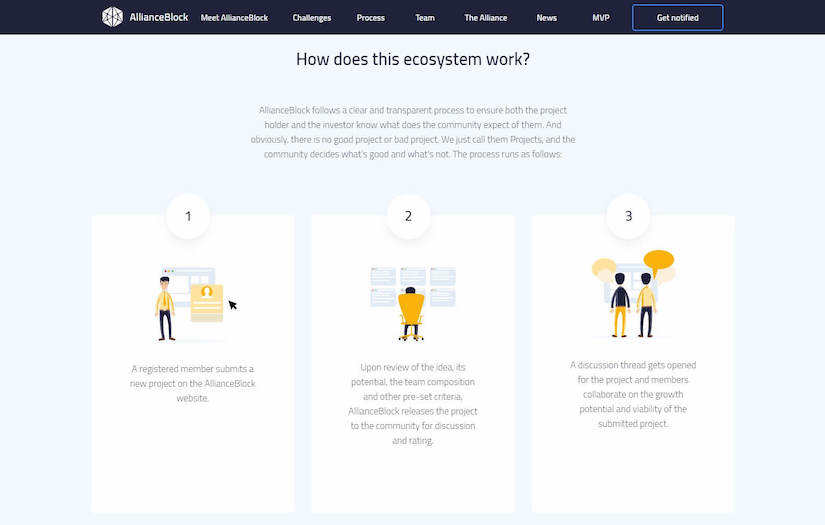Click the black cursor arrow icon
The image size is (825, 525).
coord(233,305)
